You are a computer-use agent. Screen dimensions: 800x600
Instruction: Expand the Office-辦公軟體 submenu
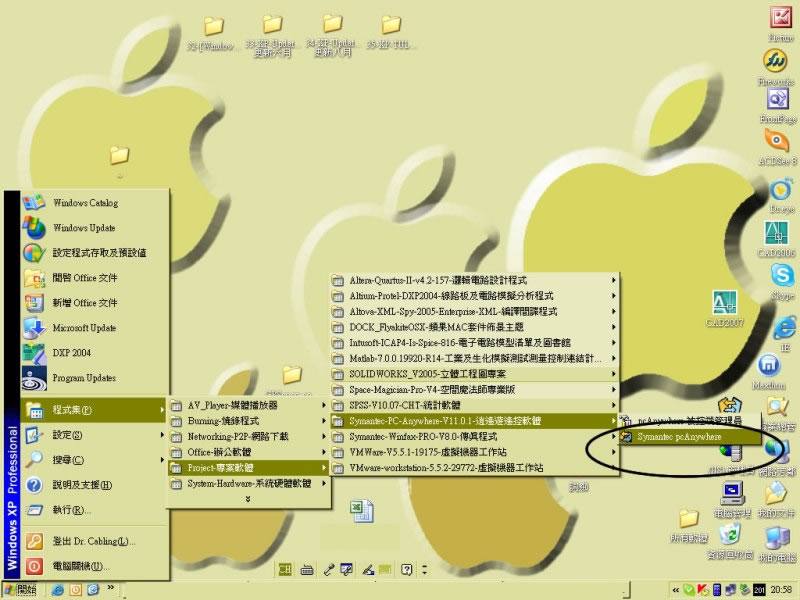pyautogui.click(x=249, y=452)
